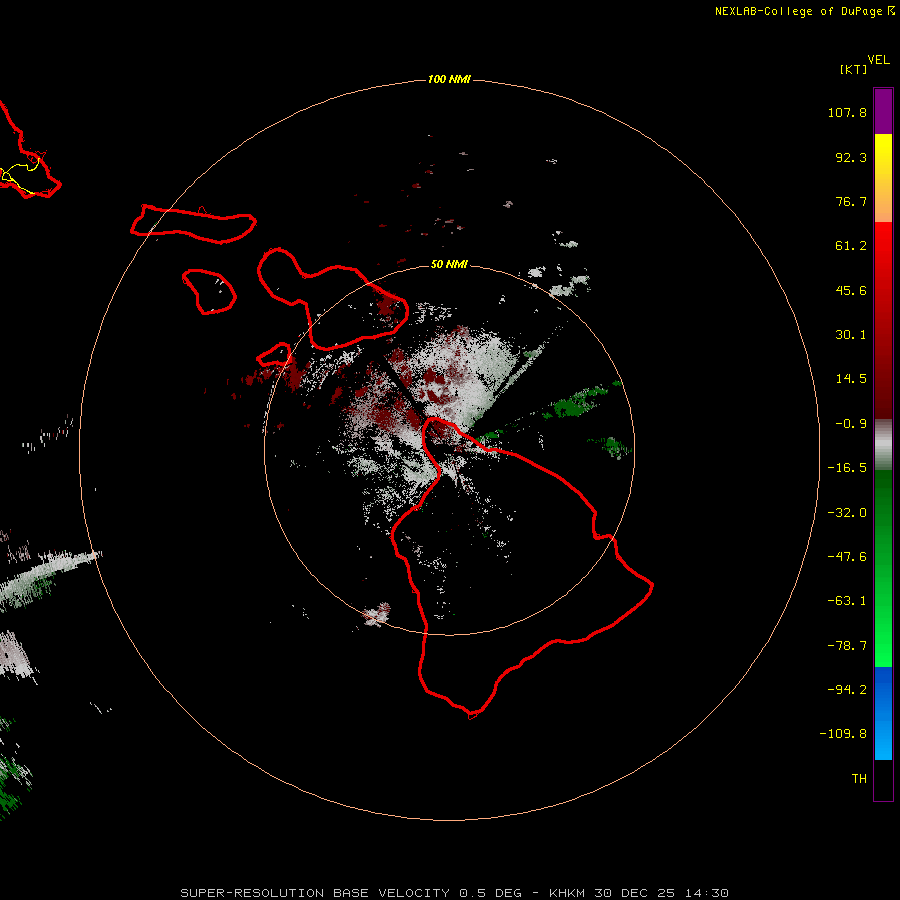Click the 76.7 velocity legend value
900x900 pixels.
point(851,201)
